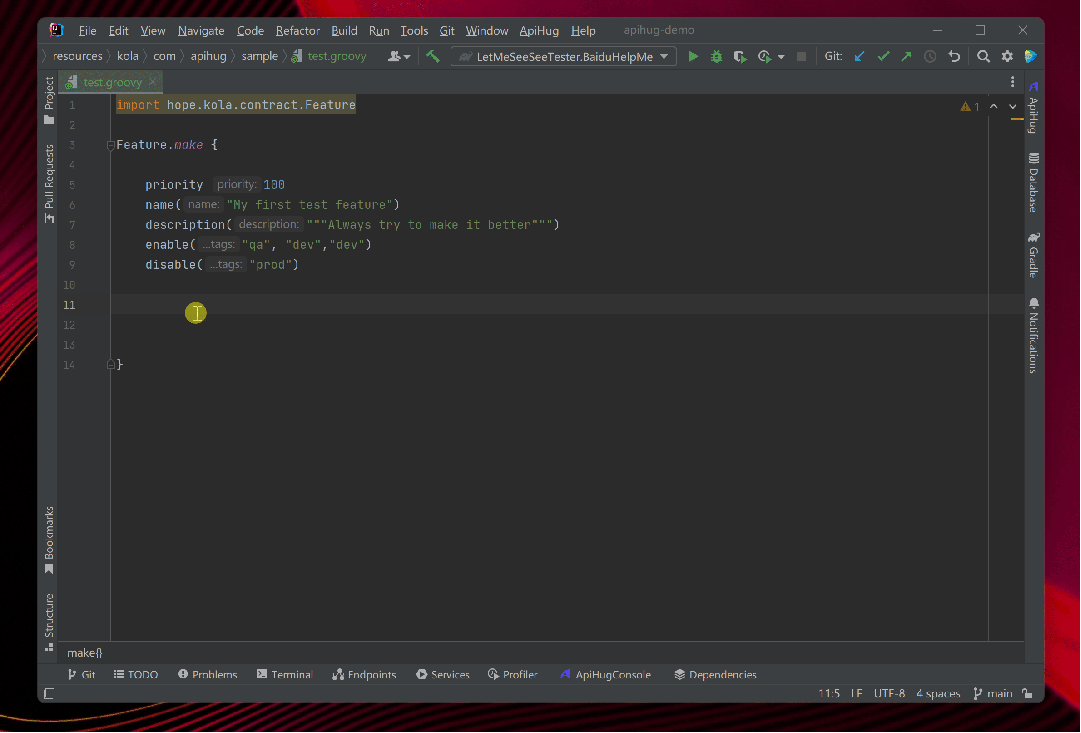Screen dimensions: 1081x733
Task: Collapse the Feature.make block fold marker
Action: (x=110, y=145)
